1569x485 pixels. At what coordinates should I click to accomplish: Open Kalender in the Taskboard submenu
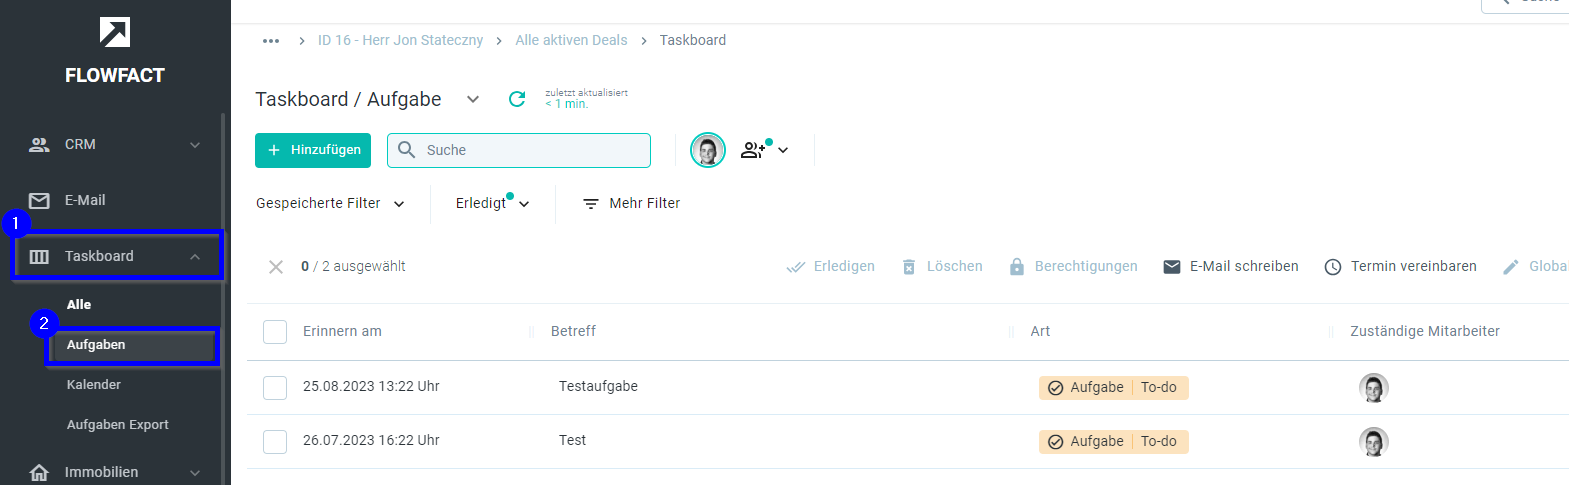click(94, 385)
